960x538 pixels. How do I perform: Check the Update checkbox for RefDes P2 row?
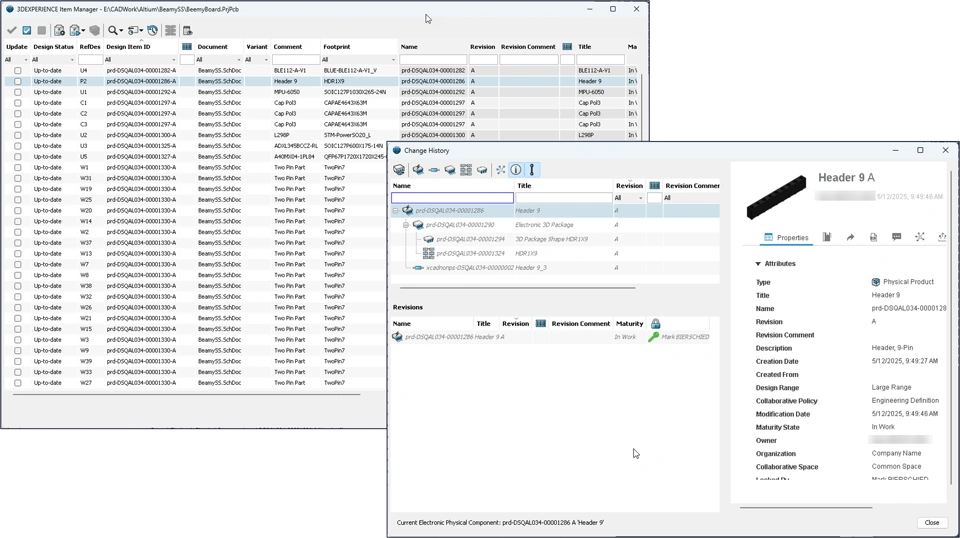click(18, 81)
